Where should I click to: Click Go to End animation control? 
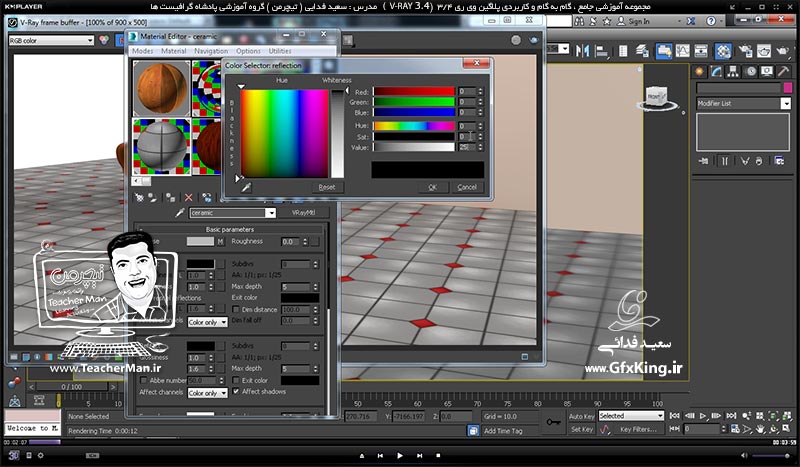coord(731,416)
